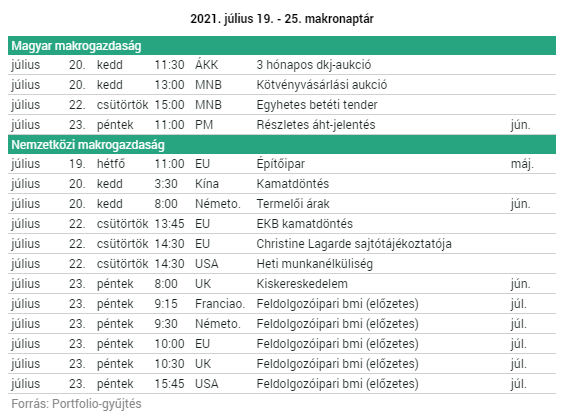Click the calendar title 2021. július makronaptár
Image resolution: width=566 pixels, height=419 pixels.
tap(282, 19)
